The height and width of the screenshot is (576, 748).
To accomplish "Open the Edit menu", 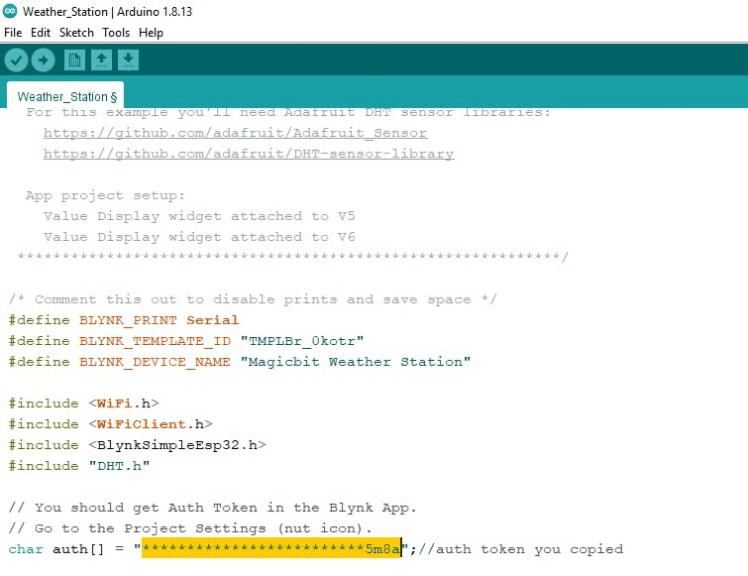I will (x=41, y=32).
